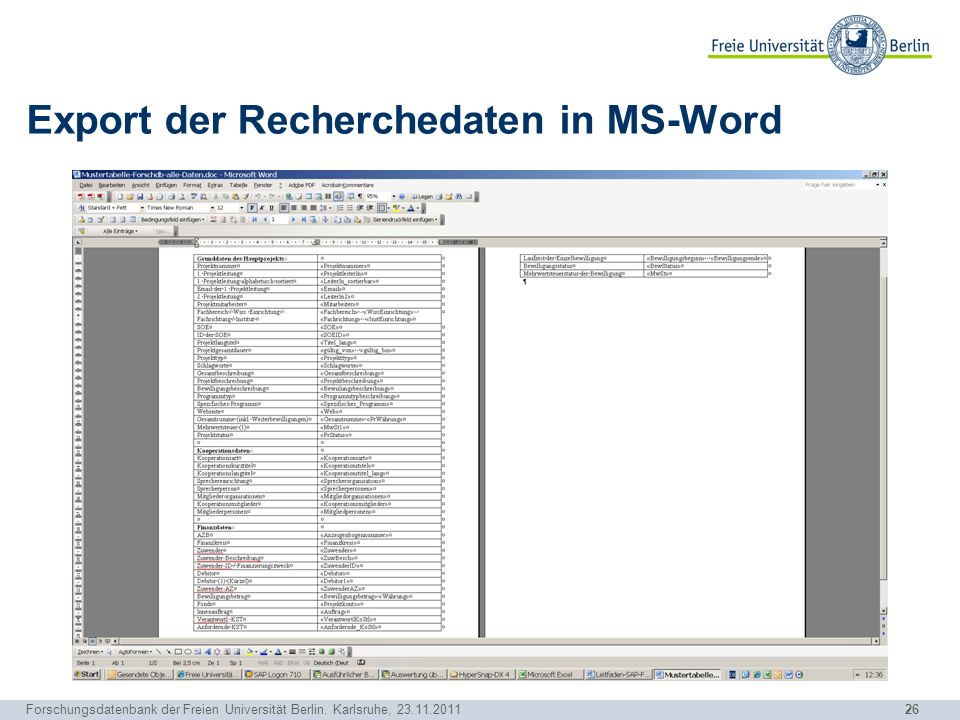Open the Ansicht menu
This screenshot has height=720, width=960.
point(140,185)
